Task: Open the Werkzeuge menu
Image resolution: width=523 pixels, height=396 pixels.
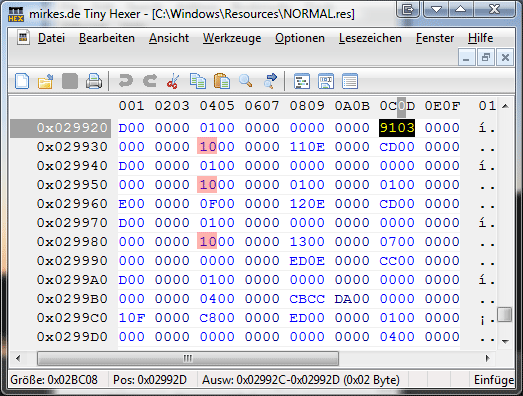Action: pos(232,38)
